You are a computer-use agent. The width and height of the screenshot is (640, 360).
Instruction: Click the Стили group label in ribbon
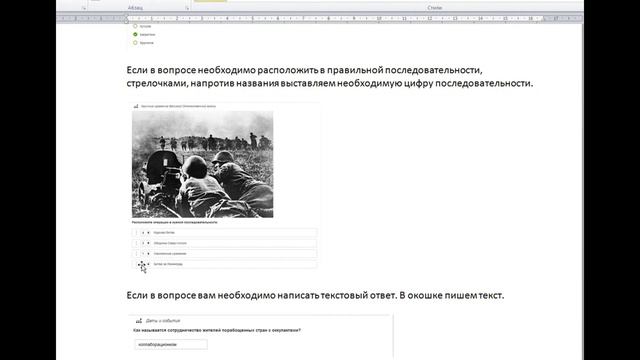(435, 8)
